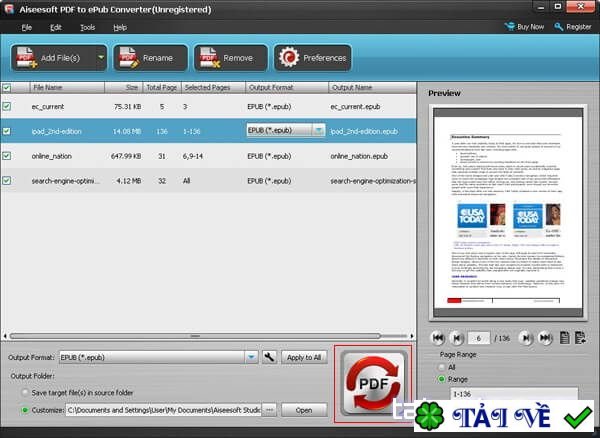Click the Selected Pages column header
Screen dimensions: 600x438
pos(213,88)
